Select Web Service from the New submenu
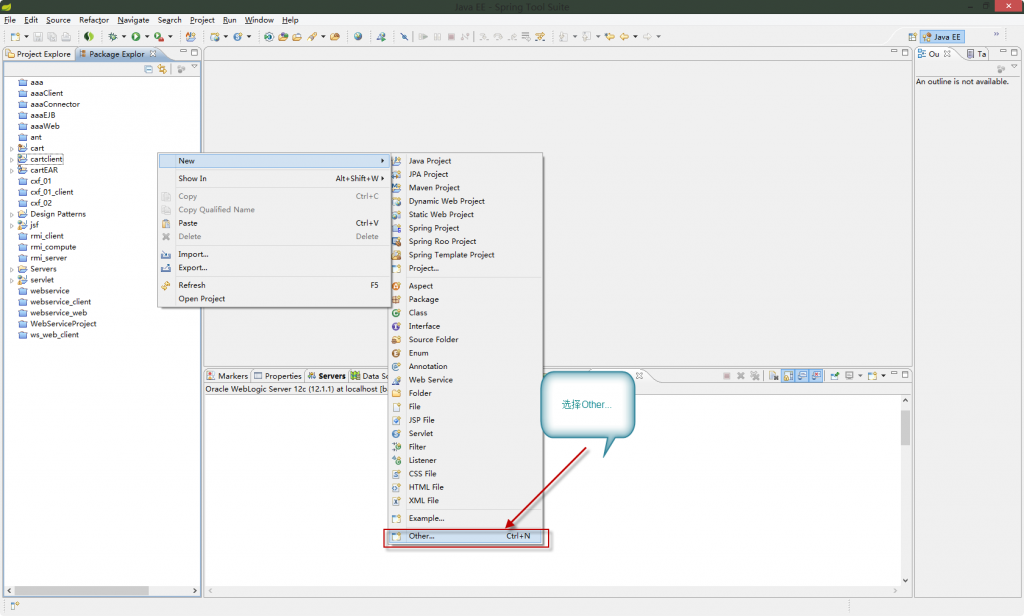Screen dimensions: 1024x616 pos(466,380)
